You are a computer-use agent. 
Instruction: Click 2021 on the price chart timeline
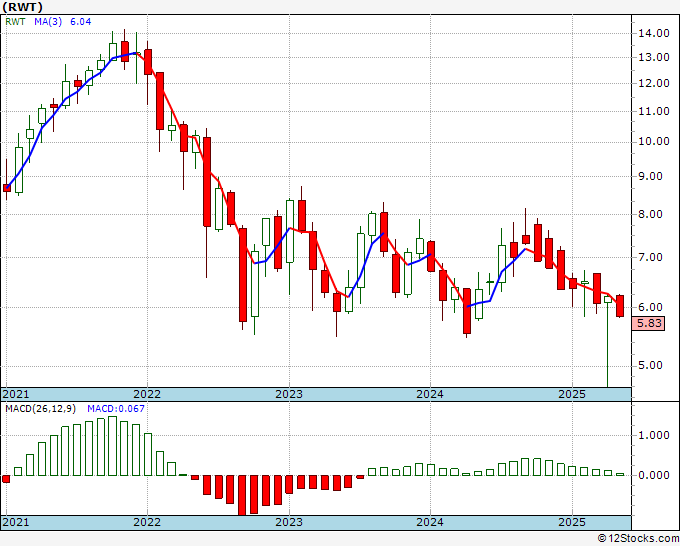point(16,394)
